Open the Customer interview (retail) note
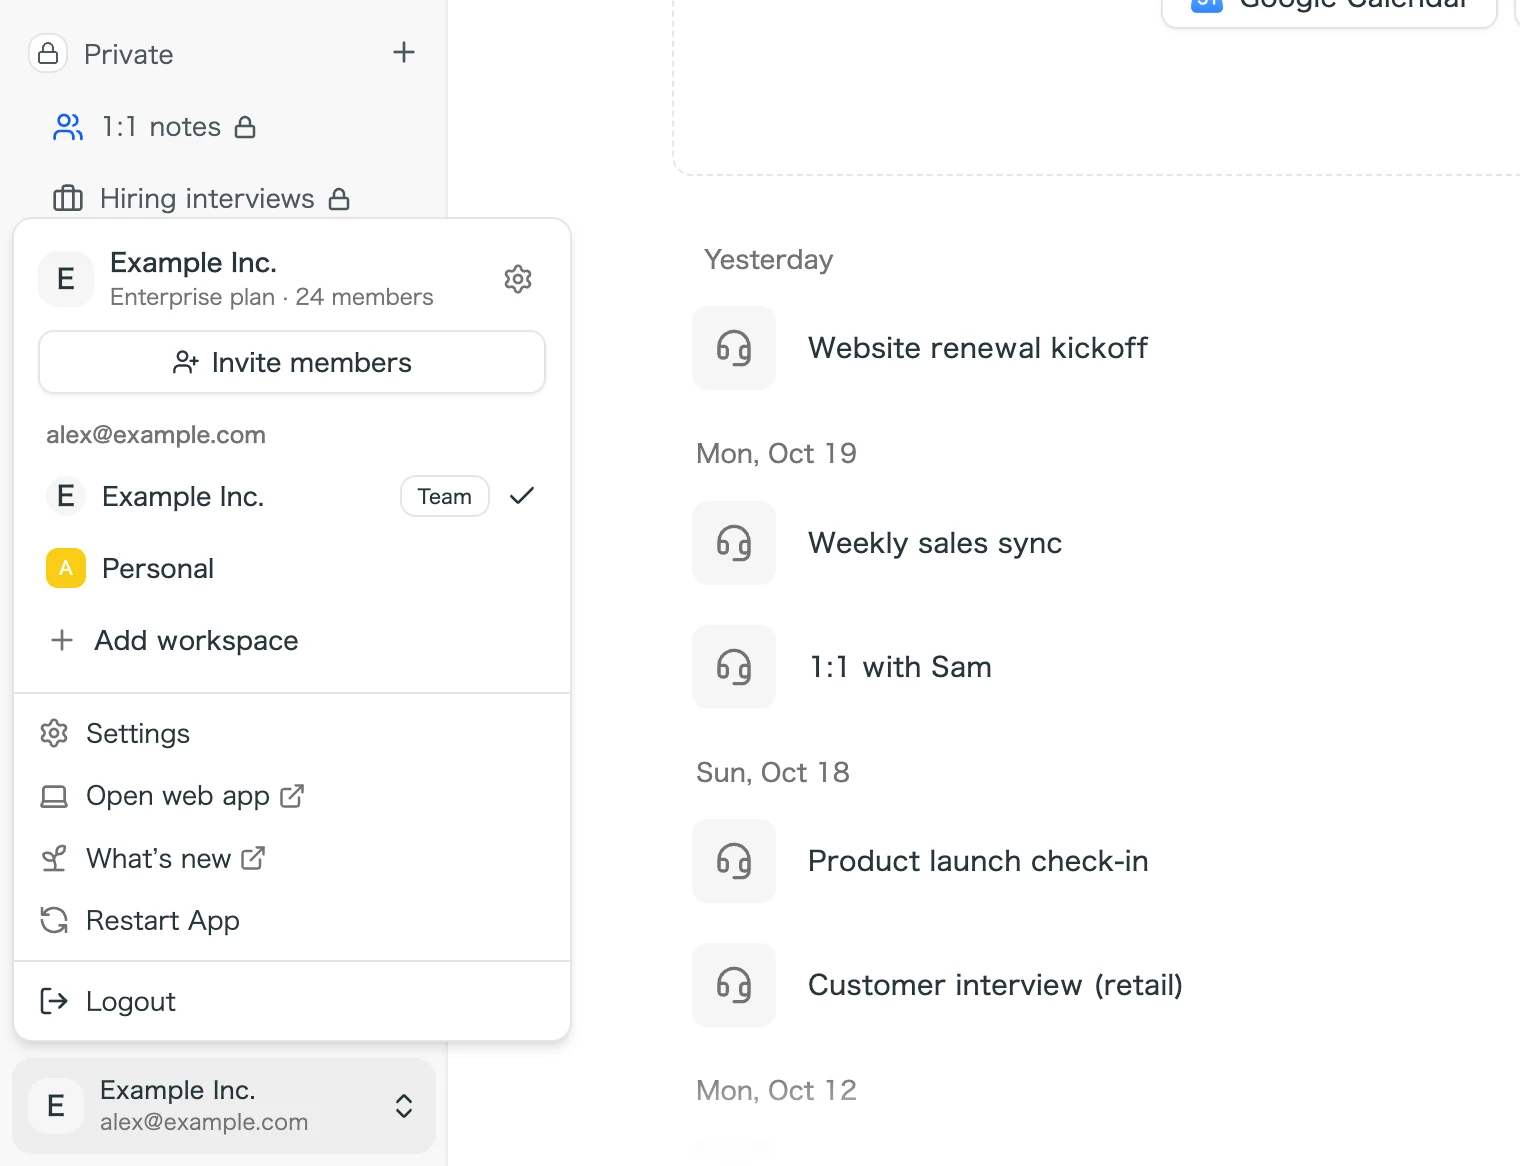The height and width of the screenshot is (1166, 1520). click(x=995, y=985)
